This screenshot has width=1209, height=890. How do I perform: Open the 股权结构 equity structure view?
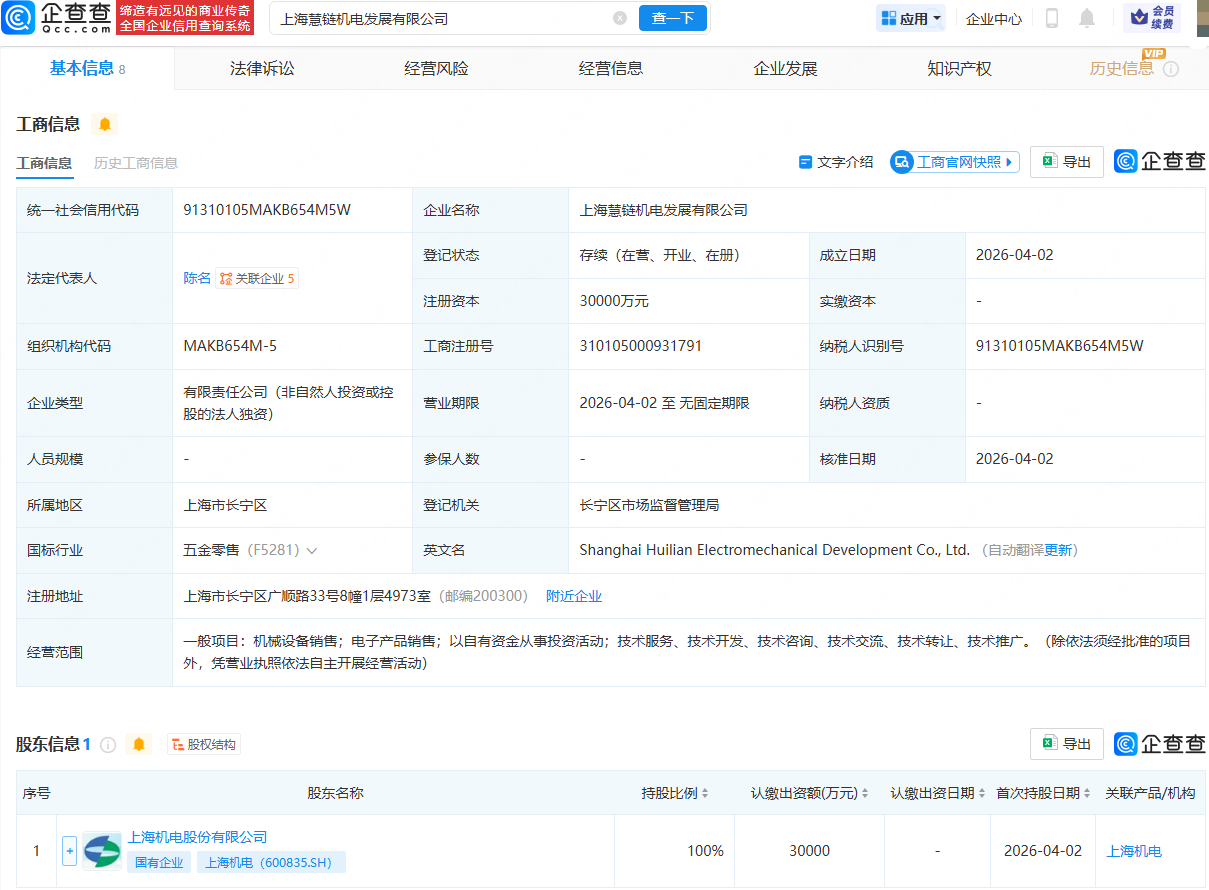[x=203, y=744]
